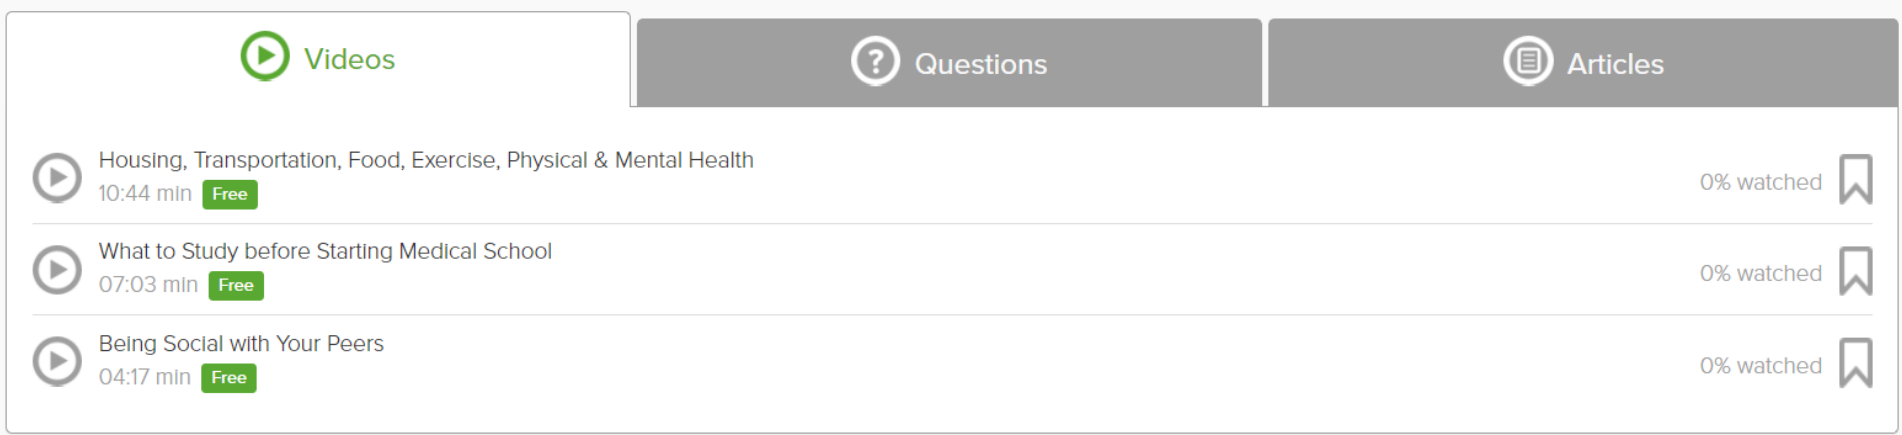Open Housing, Transportation, Food, Exercise title link
This screenshot has width=1902, height=435.
426,160
